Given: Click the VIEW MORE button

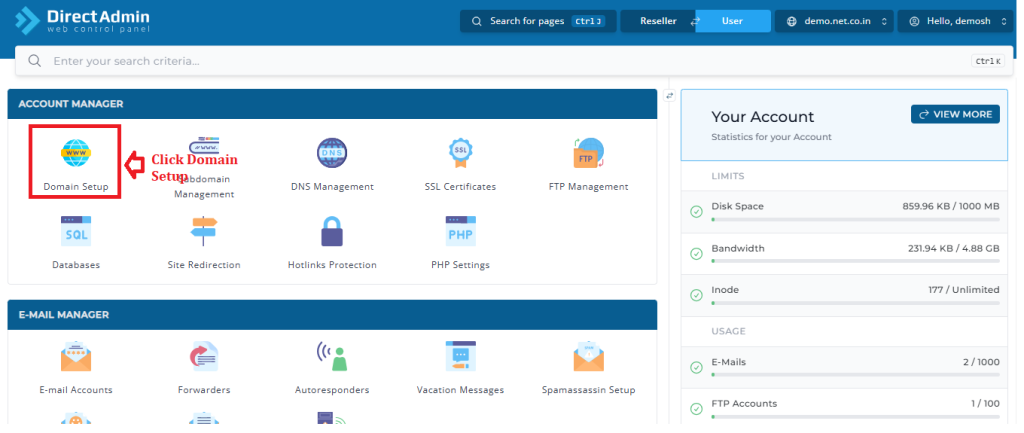Looking at the screenshot, I should pos(955,114).
